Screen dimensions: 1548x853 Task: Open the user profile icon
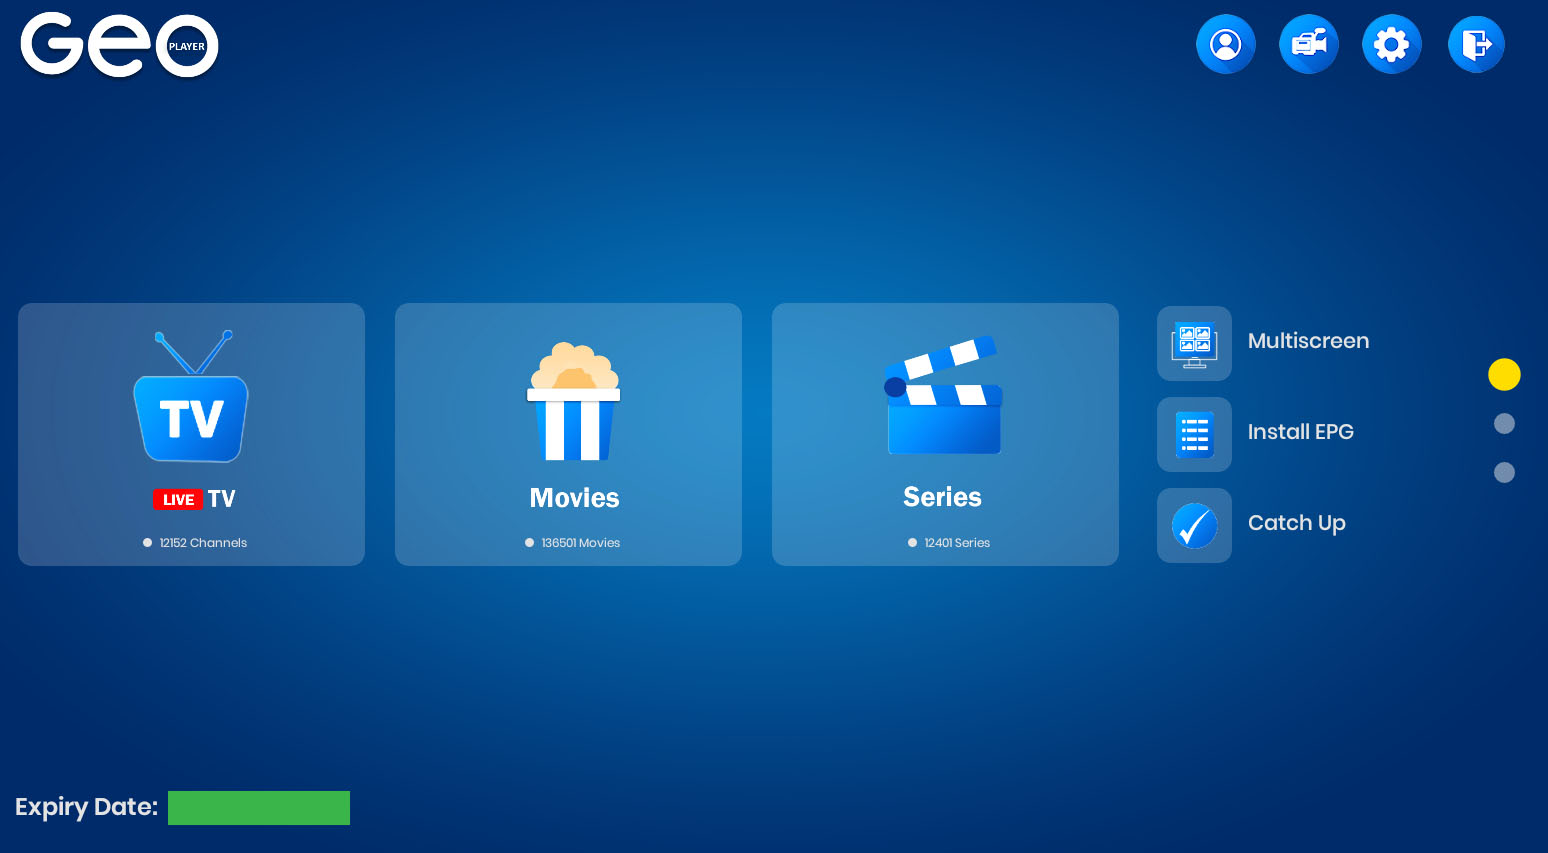tap(1225, 44)
